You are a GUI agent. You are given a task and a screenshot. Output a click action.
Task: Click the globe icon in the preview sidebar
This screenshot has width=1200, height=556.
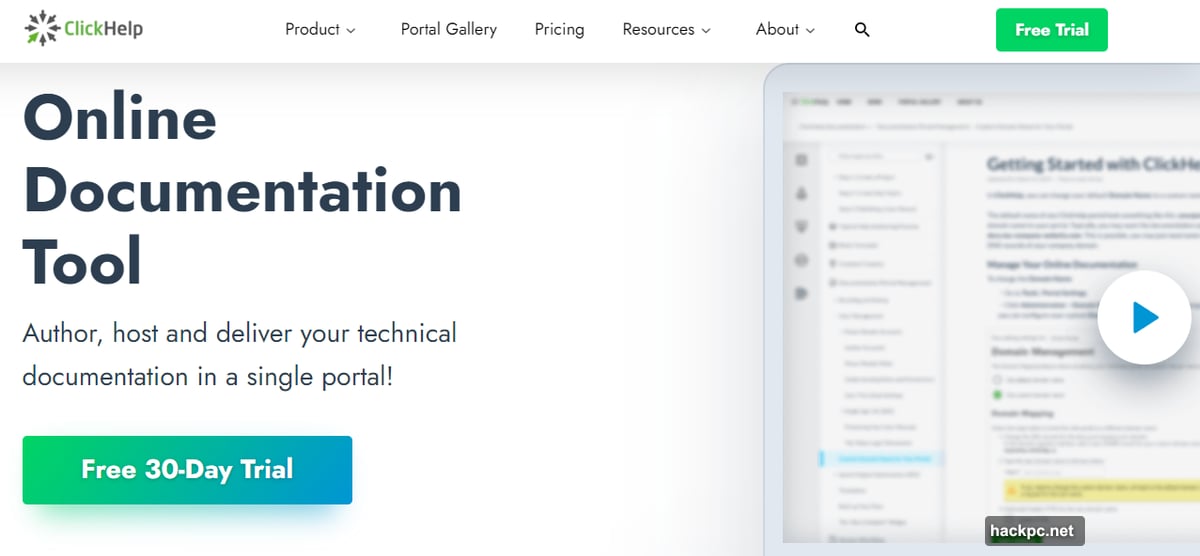tap(801, 260)
